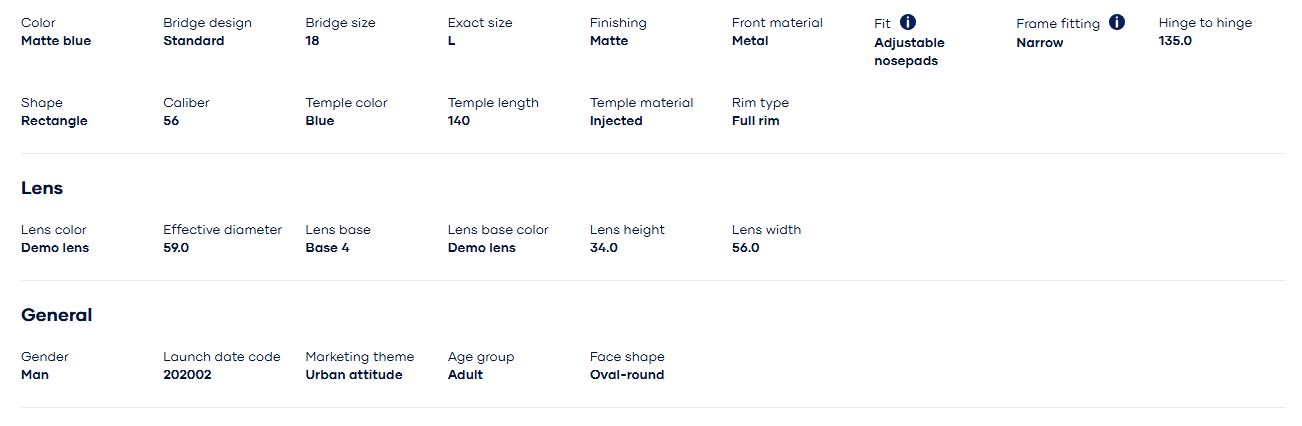Click the Matte blue color value
Viewport: 1302px width, 426px height.
[56, 41]
